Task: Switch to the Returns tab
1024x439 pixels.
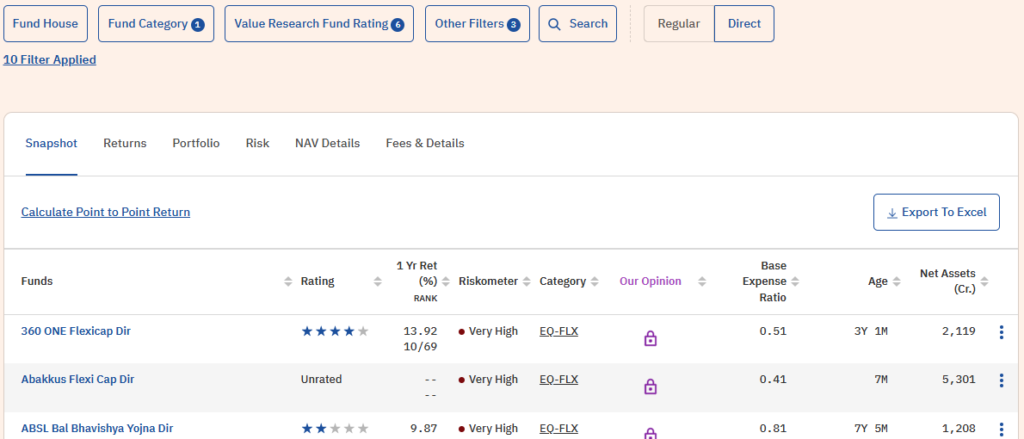Action: [x=125, y=143]
